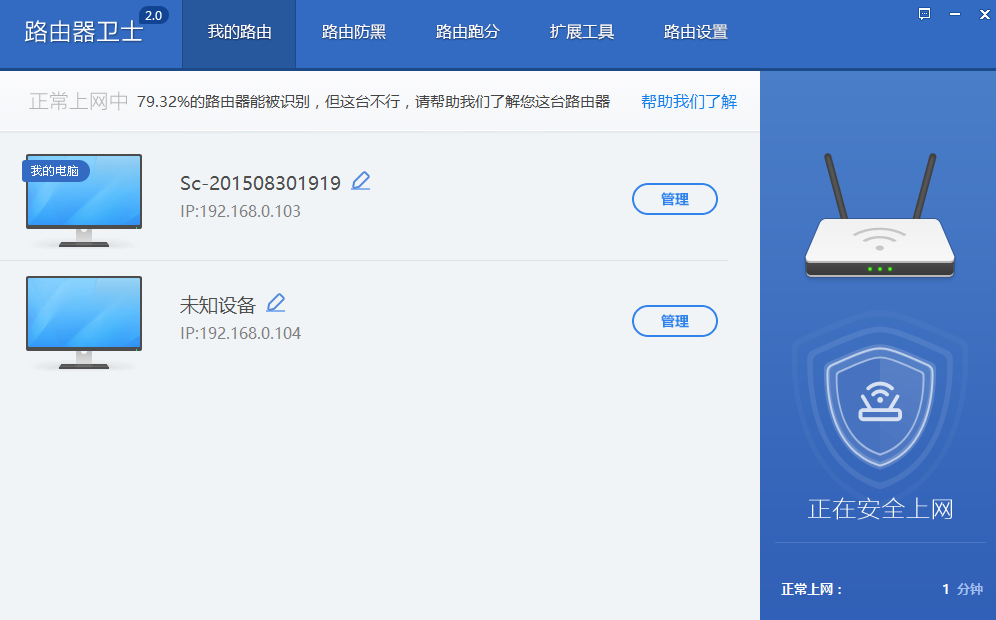Select the 未知设备 monitor thumbnail
This screenshot has height=620, width=996.
[x=84, y=322]
